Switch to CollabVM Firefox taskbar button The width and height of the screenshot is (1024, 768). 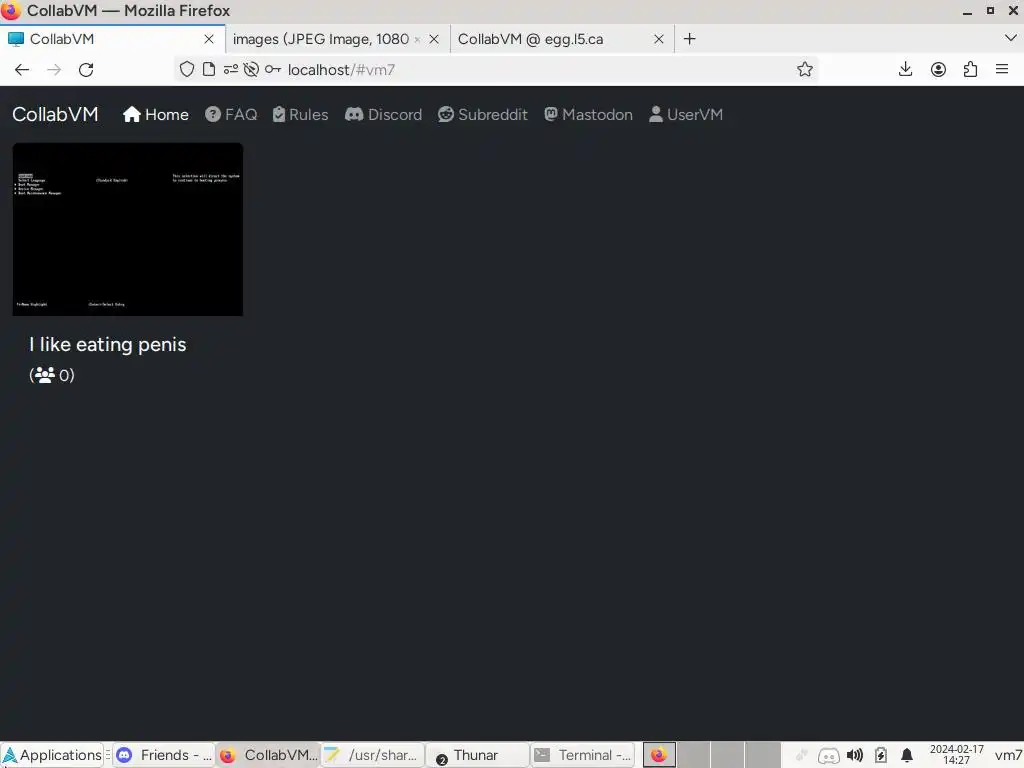tap(268, 755)
